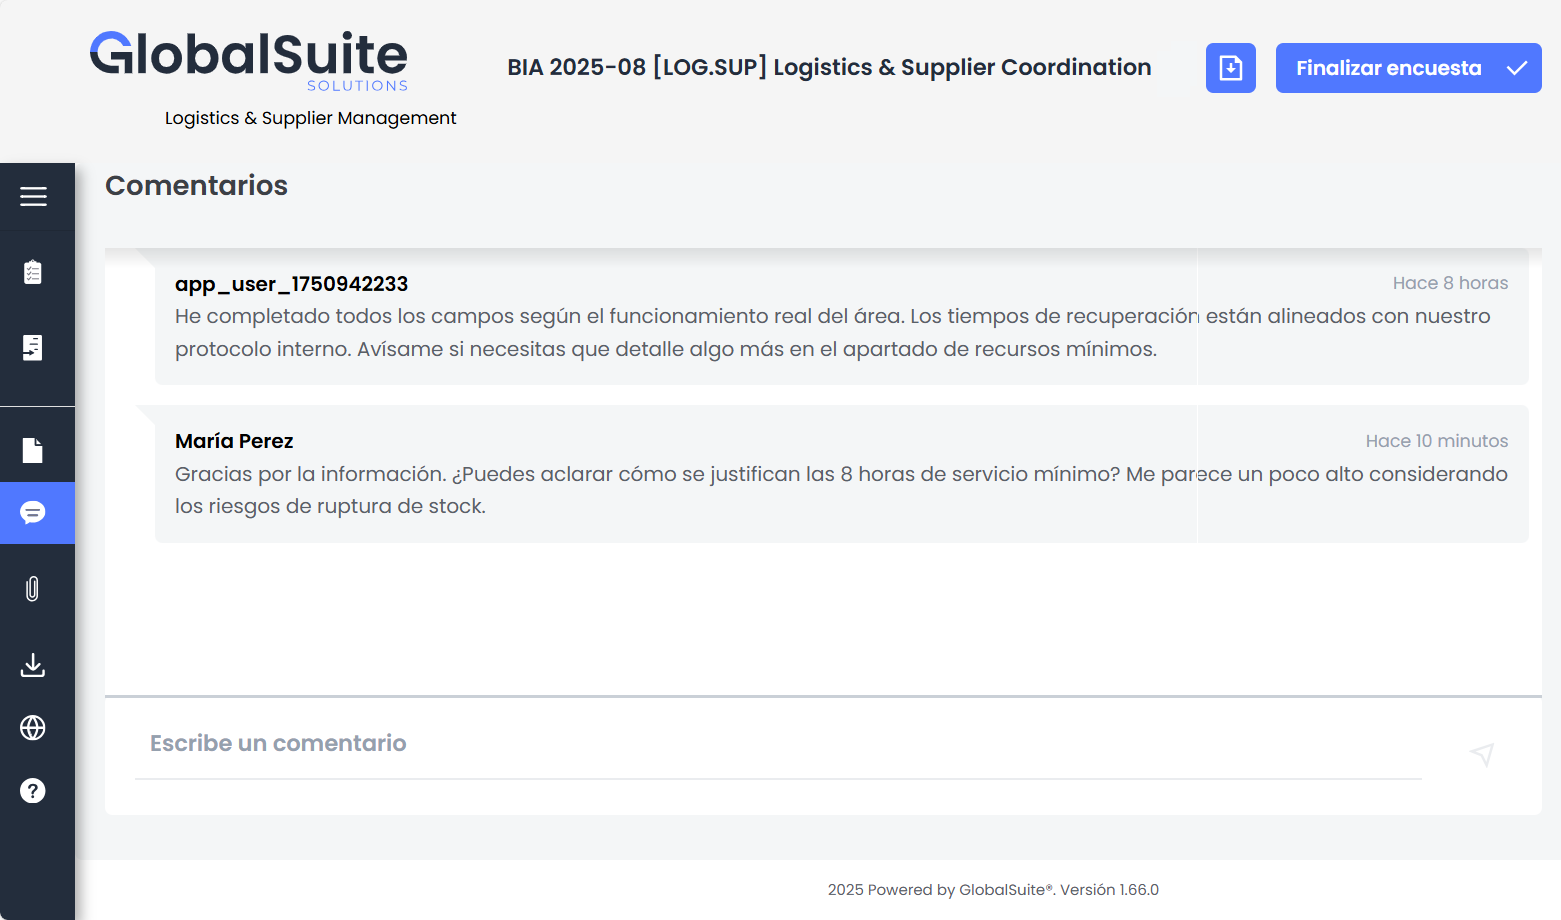Click the download tray icon in the sidebar
Viewport: 1561px width, 920px height.
(33, 665)
